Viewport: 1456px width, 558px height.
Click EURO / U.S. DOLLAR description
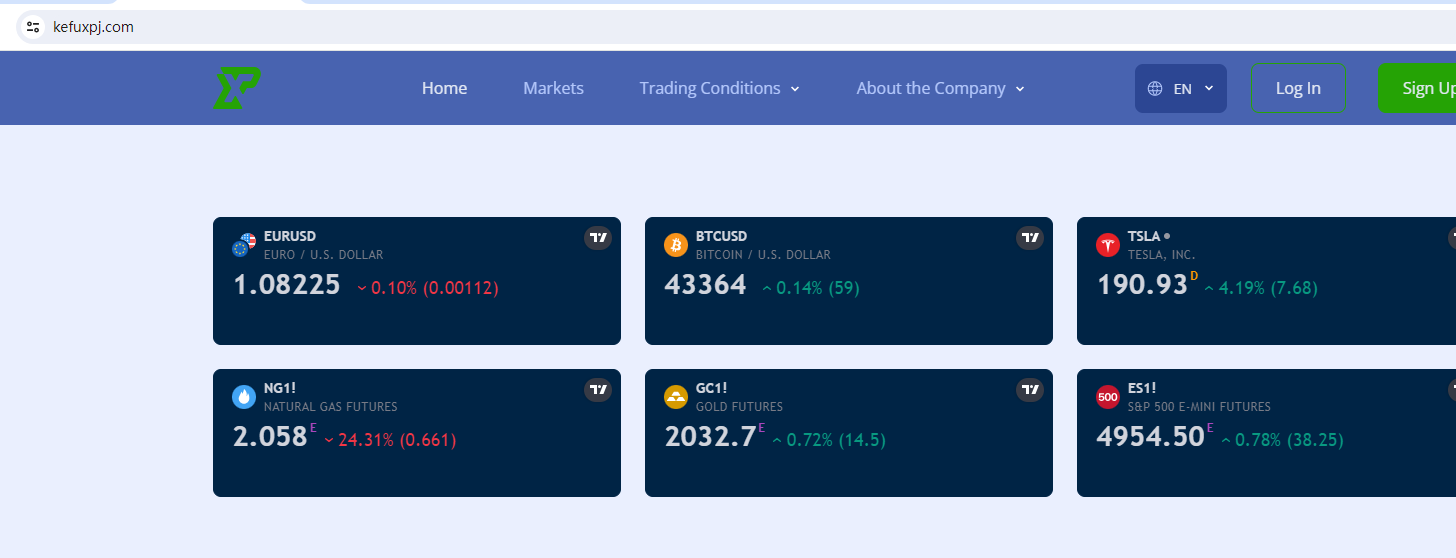point(323,255)
